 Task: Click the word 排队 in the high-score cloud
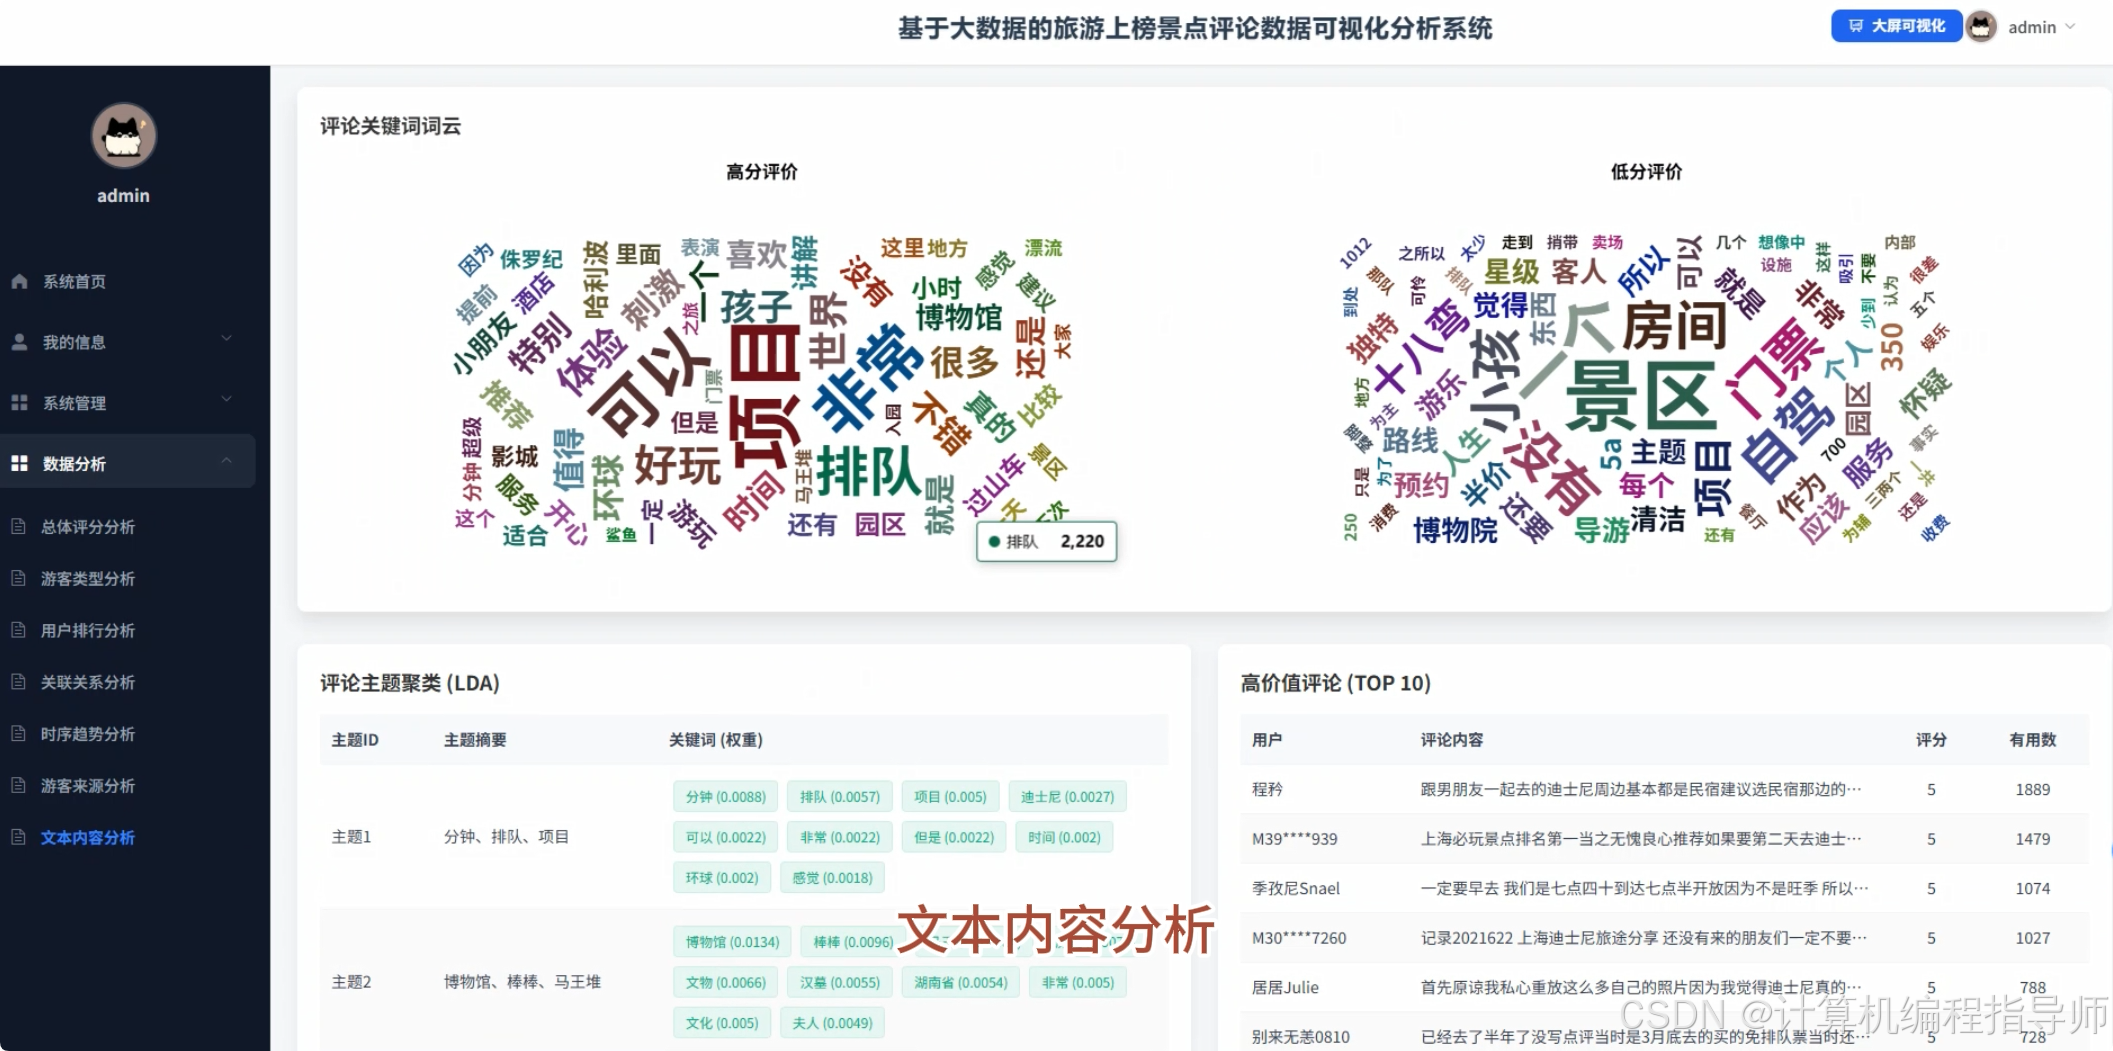coord(869,472)
